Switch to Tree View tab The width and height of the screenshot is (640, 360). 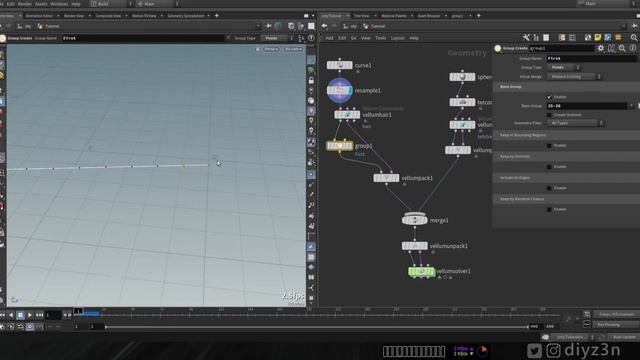pos(361,16)
